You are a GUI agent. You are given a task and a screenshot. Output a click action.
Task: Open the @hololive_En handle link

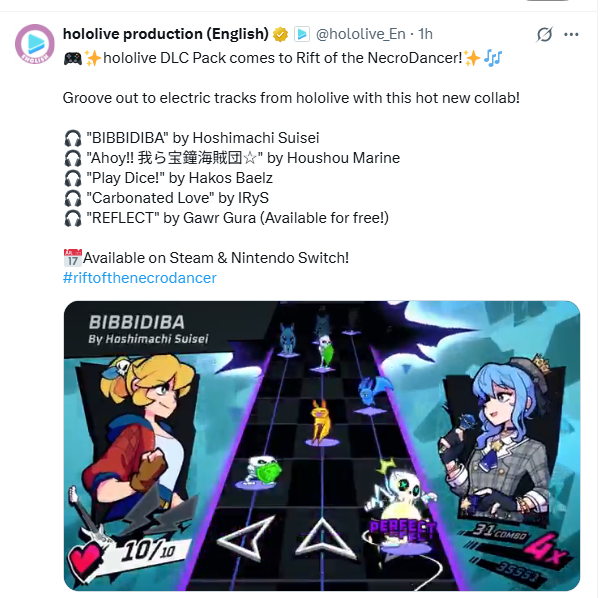[360, 34]
